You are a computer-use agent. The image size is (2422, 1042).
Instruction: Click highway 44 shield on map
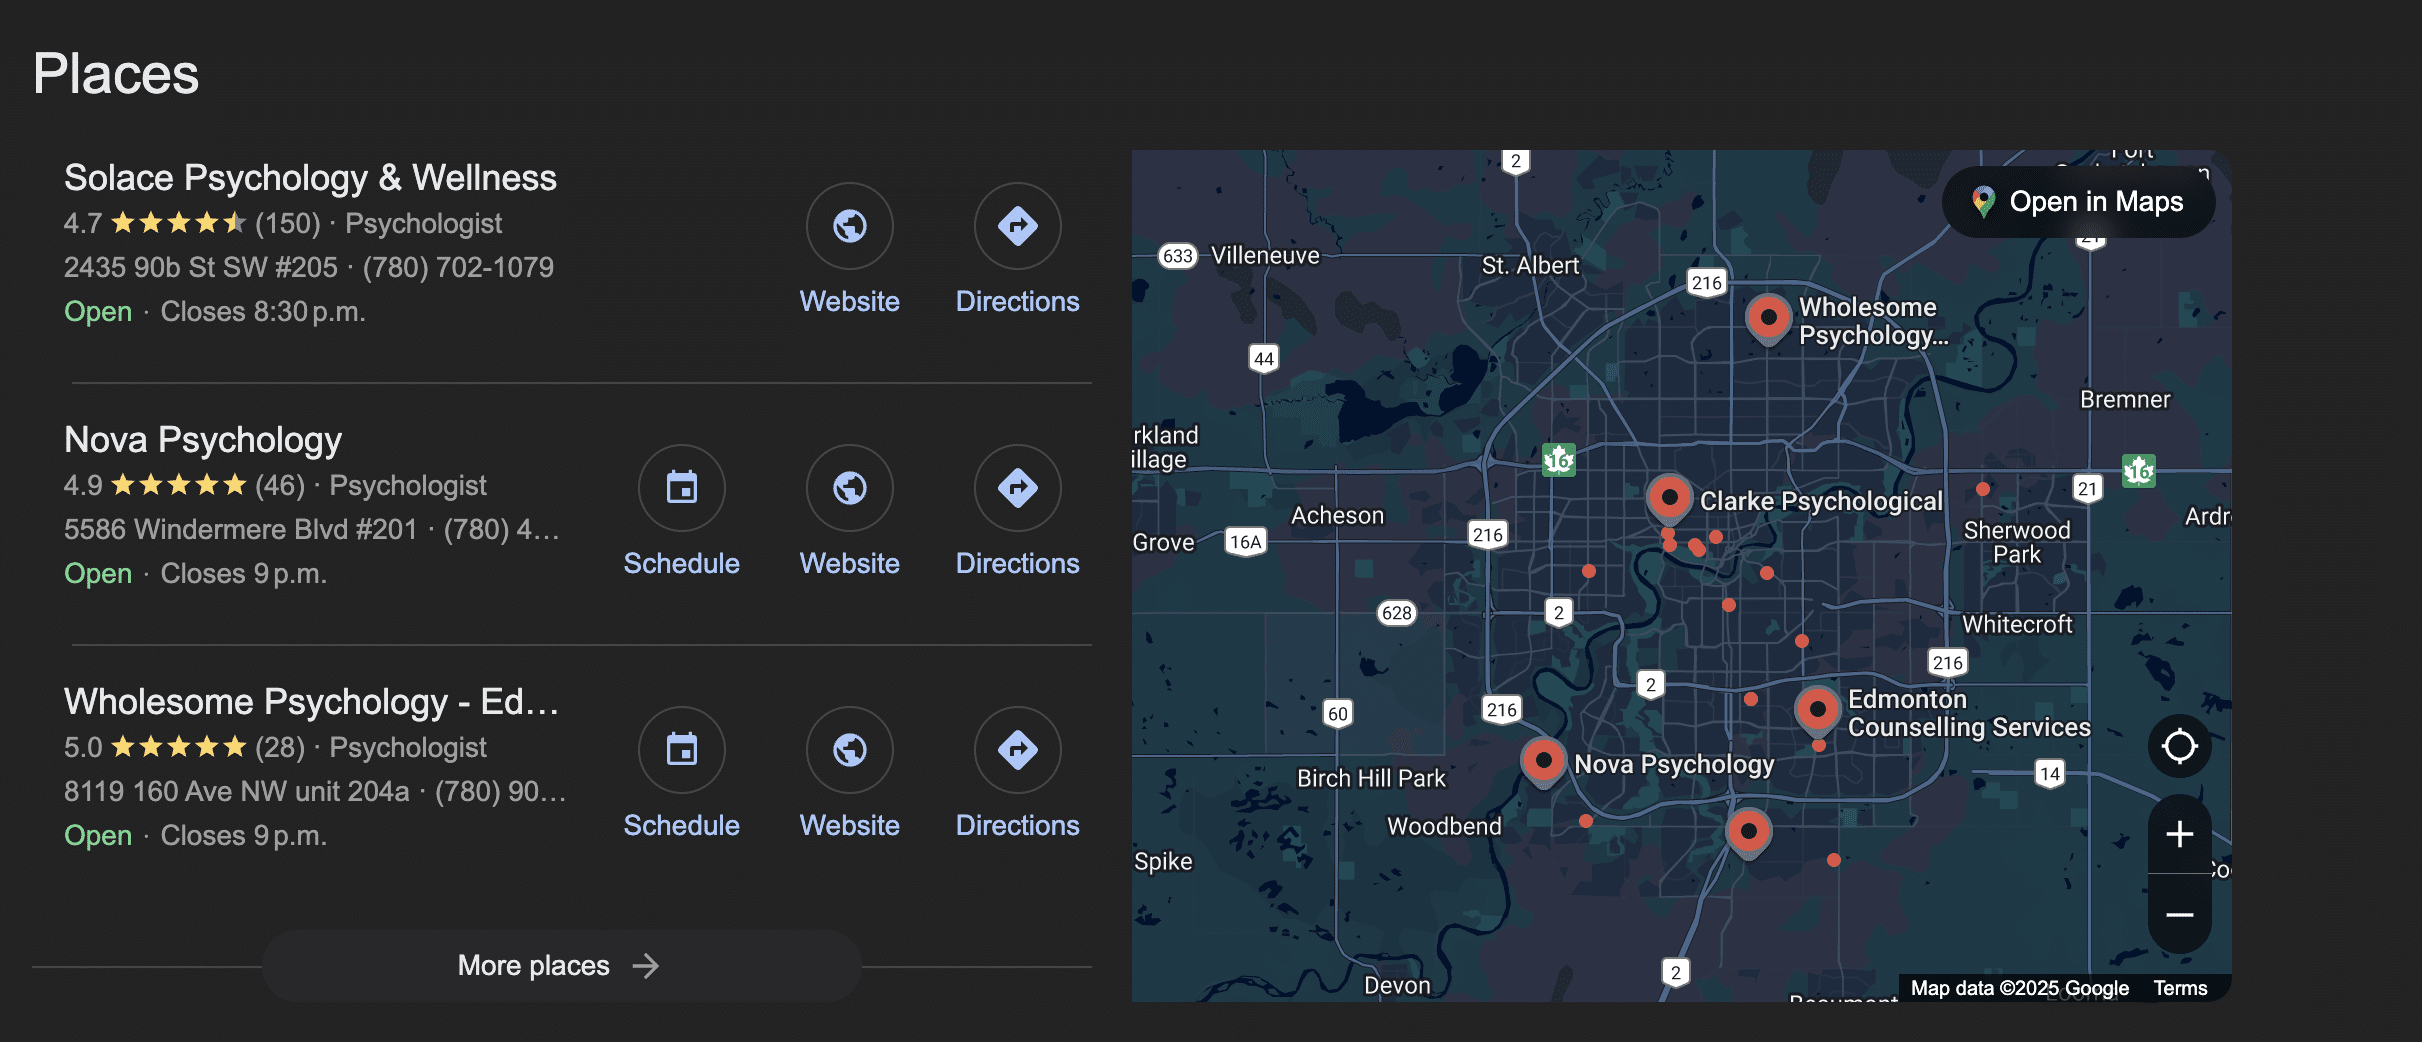pos(1264,359)
